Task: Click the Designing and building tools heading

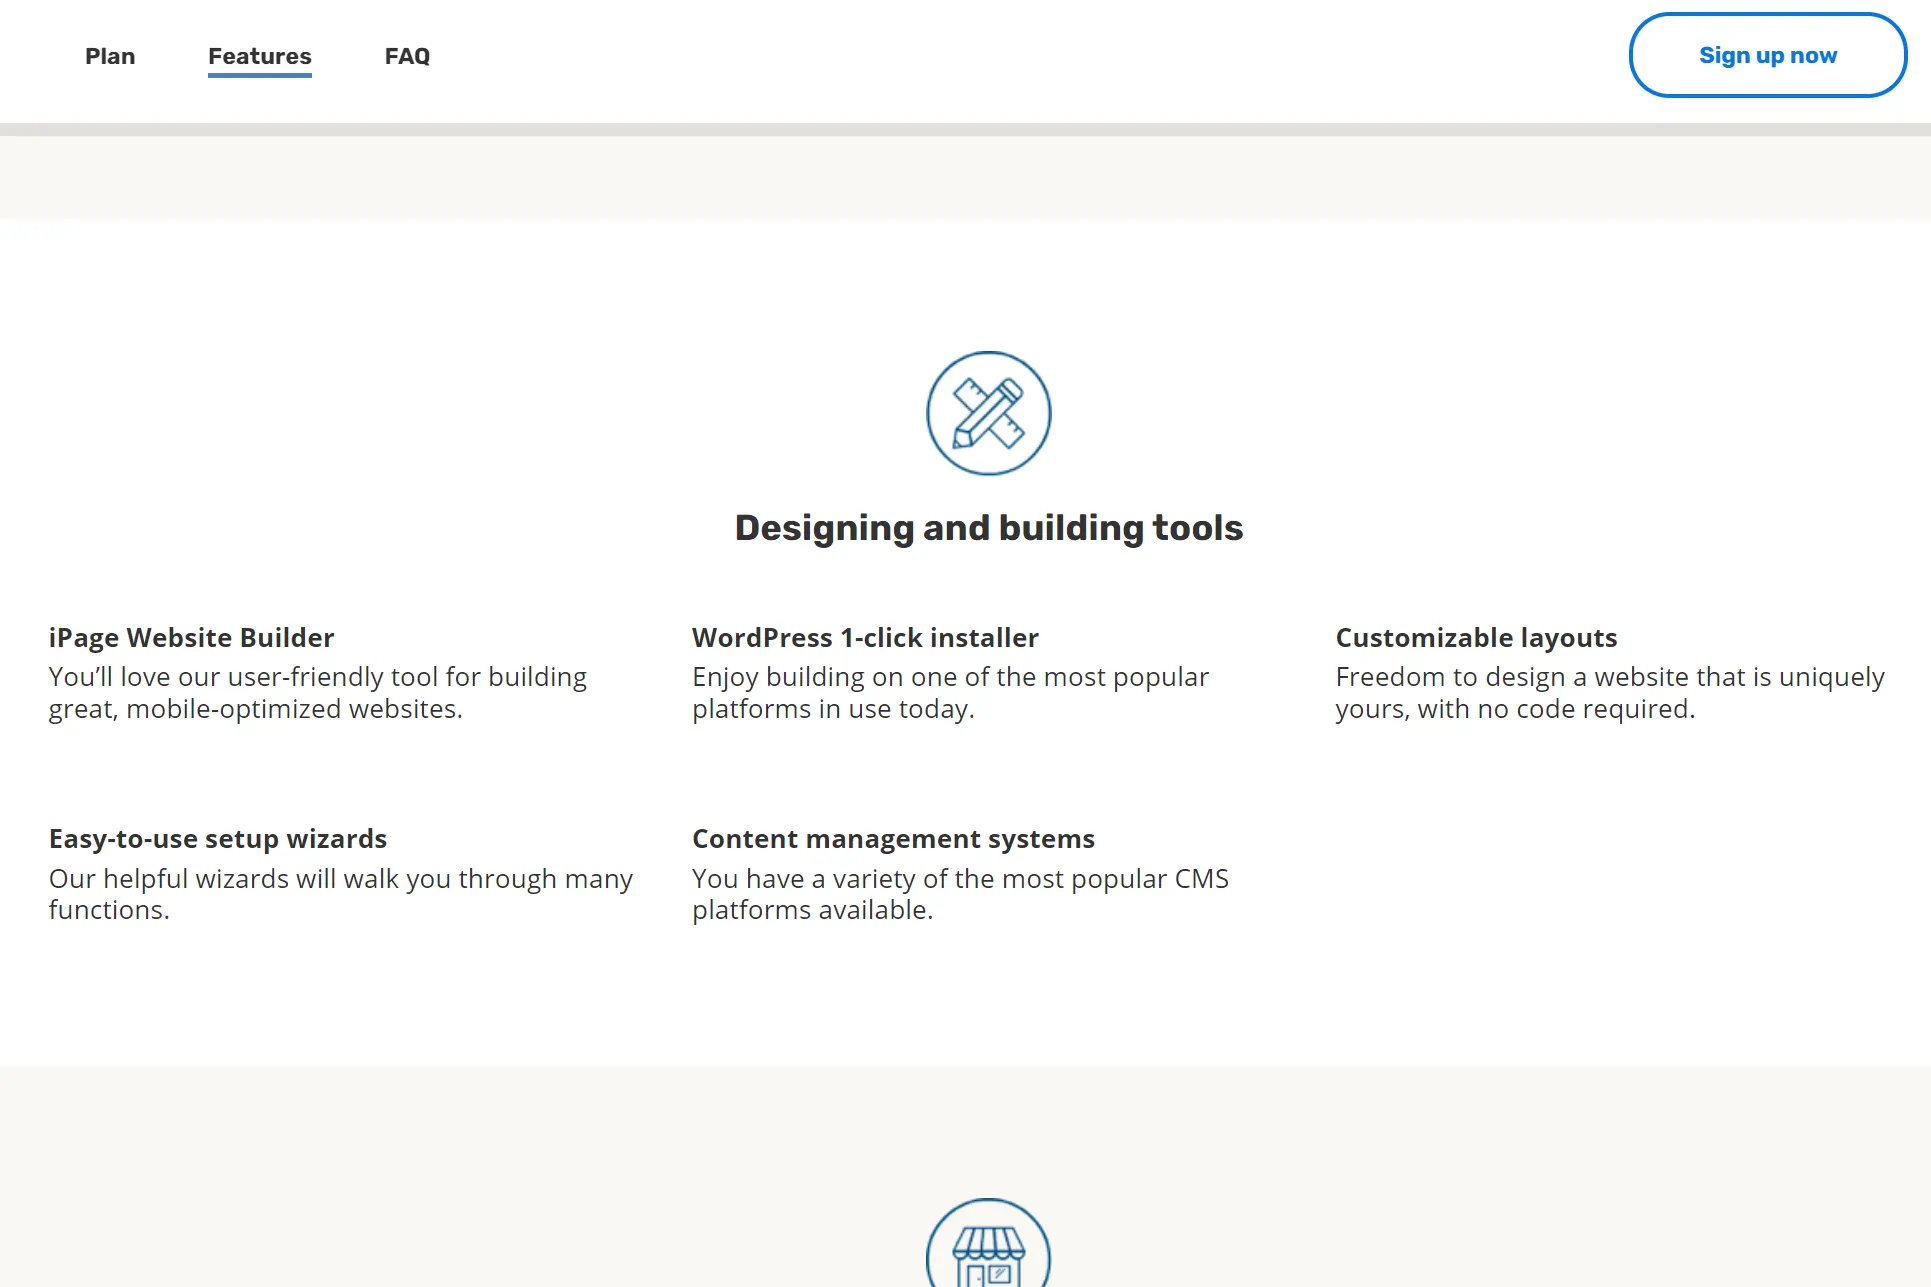Action: pos(988,528)
